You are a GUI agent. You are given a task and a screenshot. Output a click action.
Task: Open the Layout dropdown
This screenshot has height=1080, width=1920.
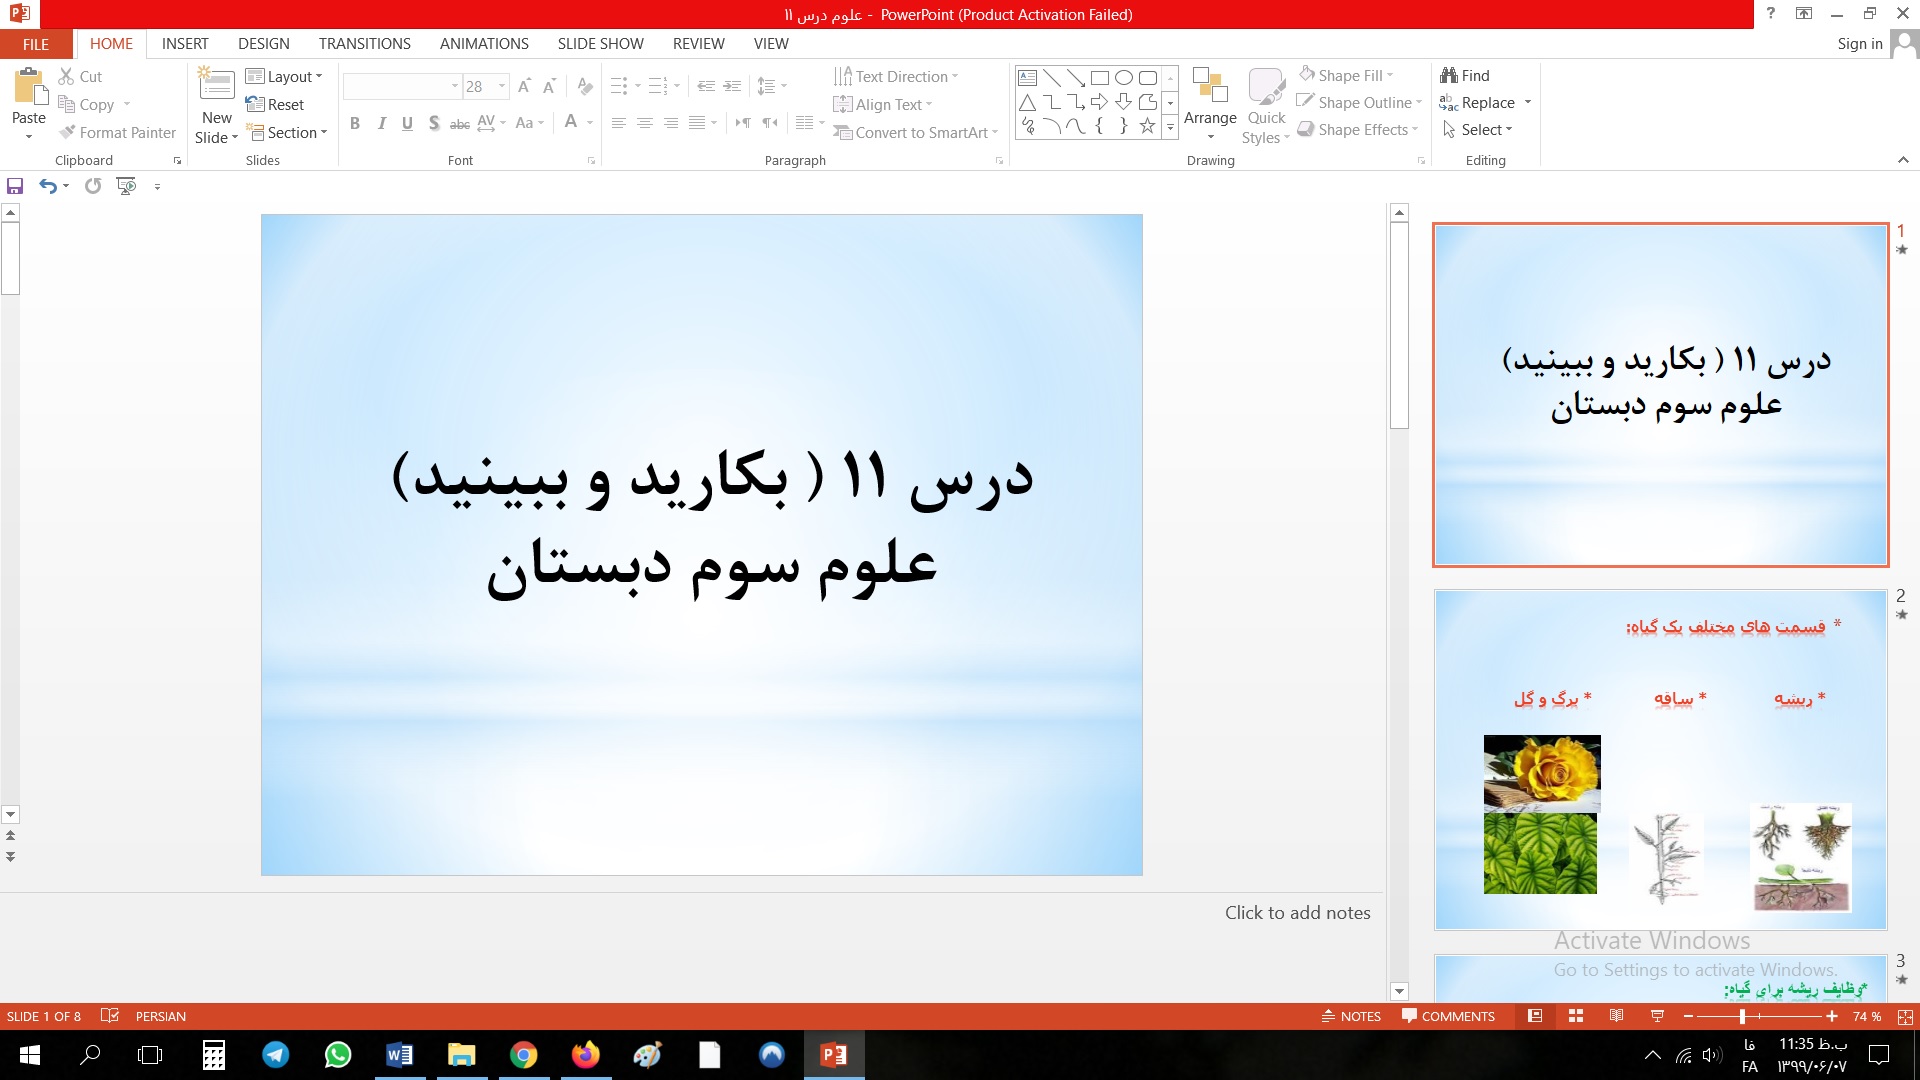284,77
